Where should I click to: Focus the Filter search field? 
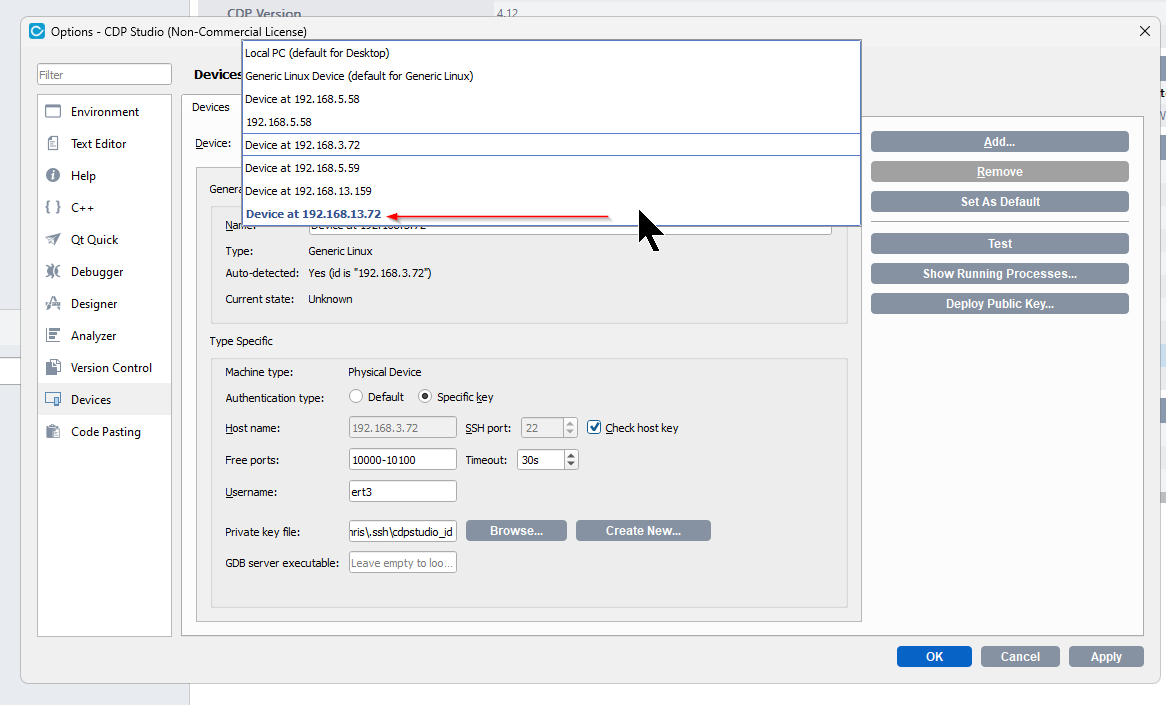tap(104, 74)
